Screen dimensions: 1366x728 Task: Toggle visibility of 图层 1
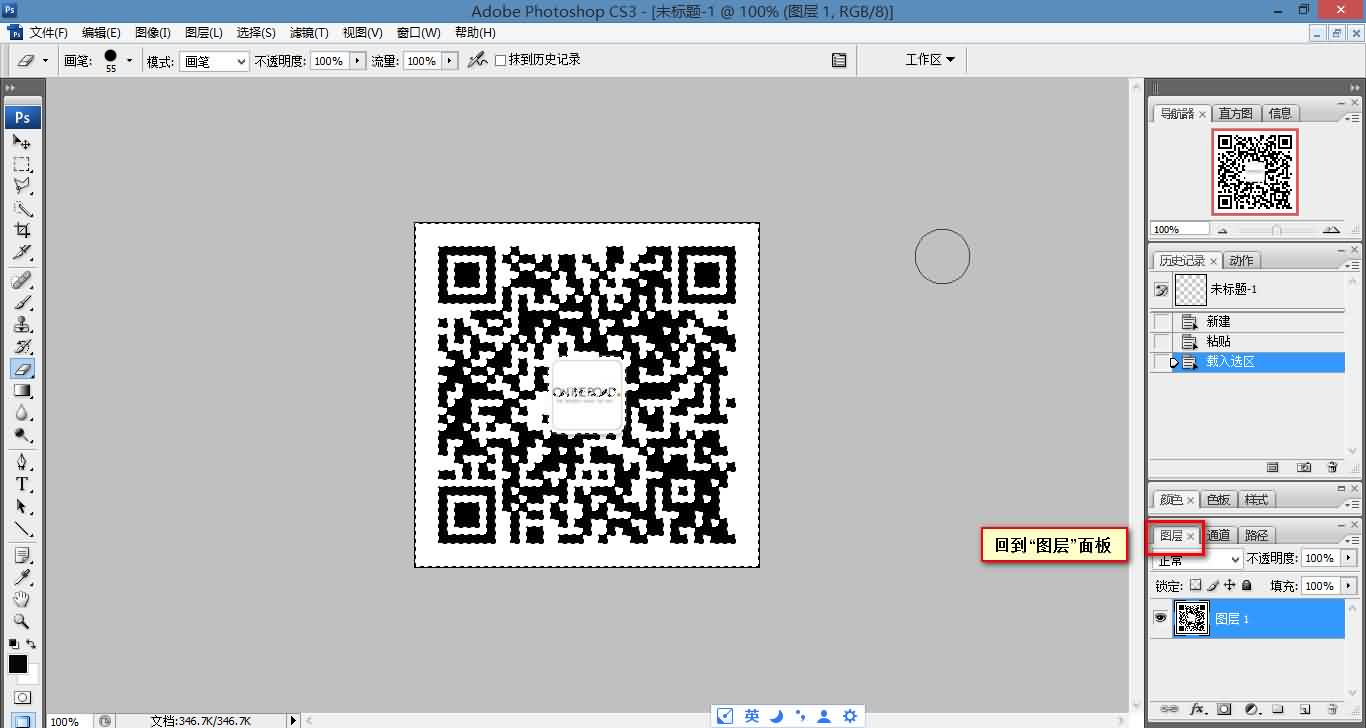(1160, 619)
